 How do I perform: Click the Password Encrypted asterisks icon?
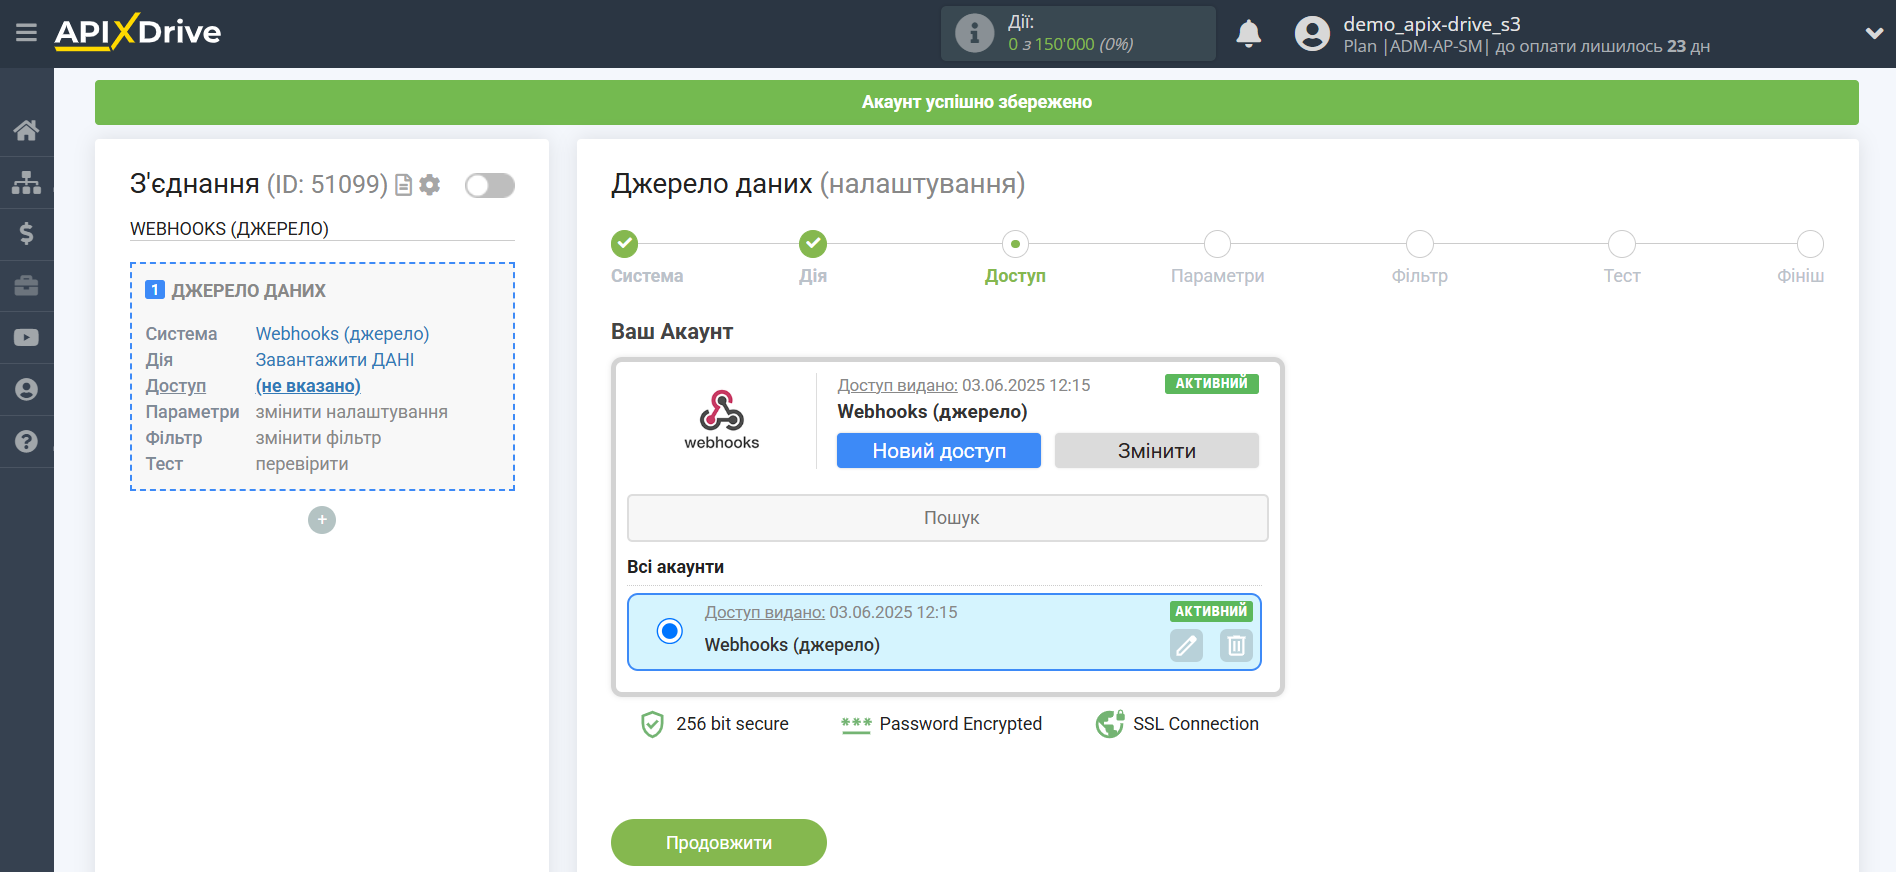(x=856, y=725)
